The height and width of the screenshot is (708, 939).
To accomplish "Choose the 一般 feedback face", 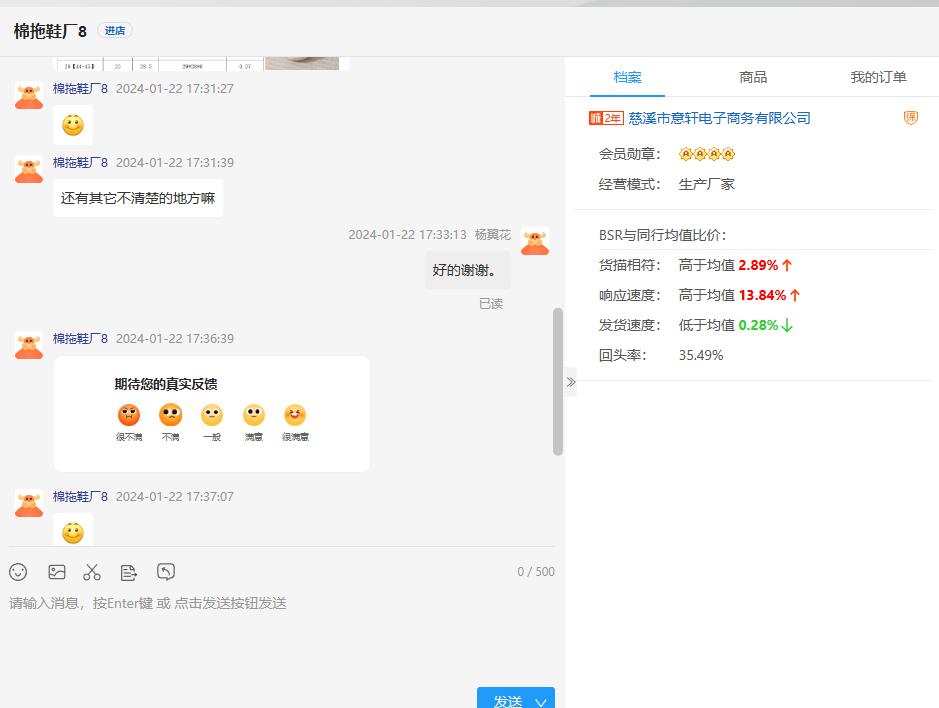I will pos(212,415).
